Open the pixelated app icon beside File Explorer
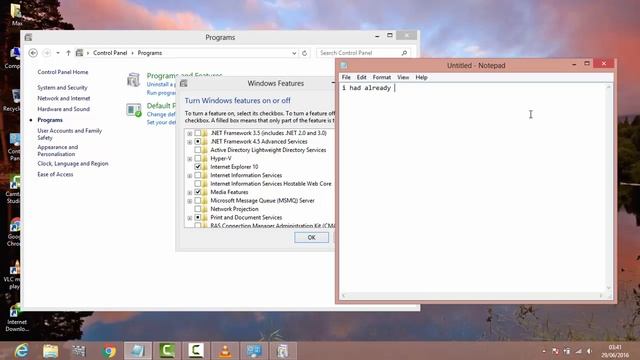The width and height of the screenshot is (640, 360). [x=79, y=351]
